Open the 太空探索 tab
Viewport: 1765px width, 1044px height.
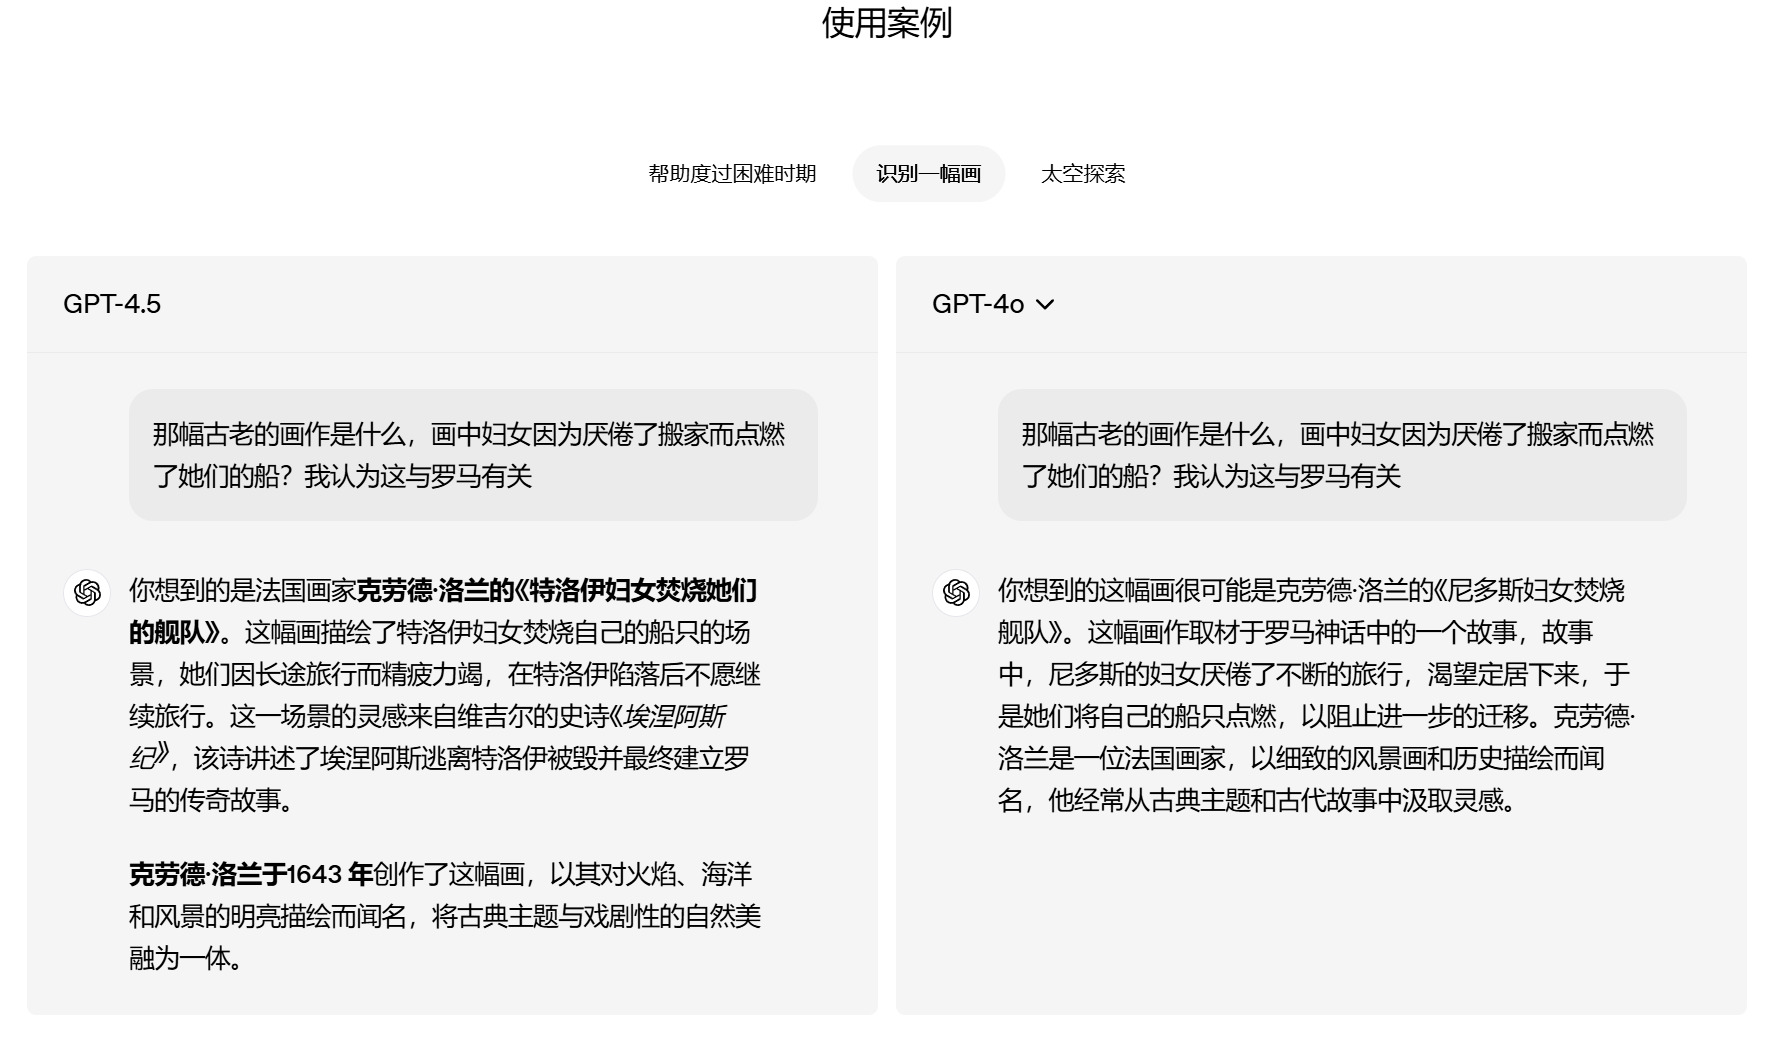click(1082, 174)
